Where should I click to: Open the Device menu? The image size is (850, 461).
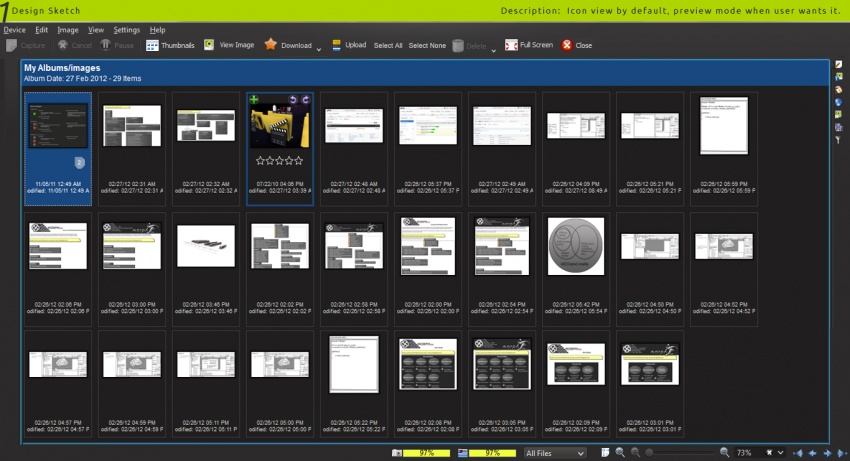[15, 30]
